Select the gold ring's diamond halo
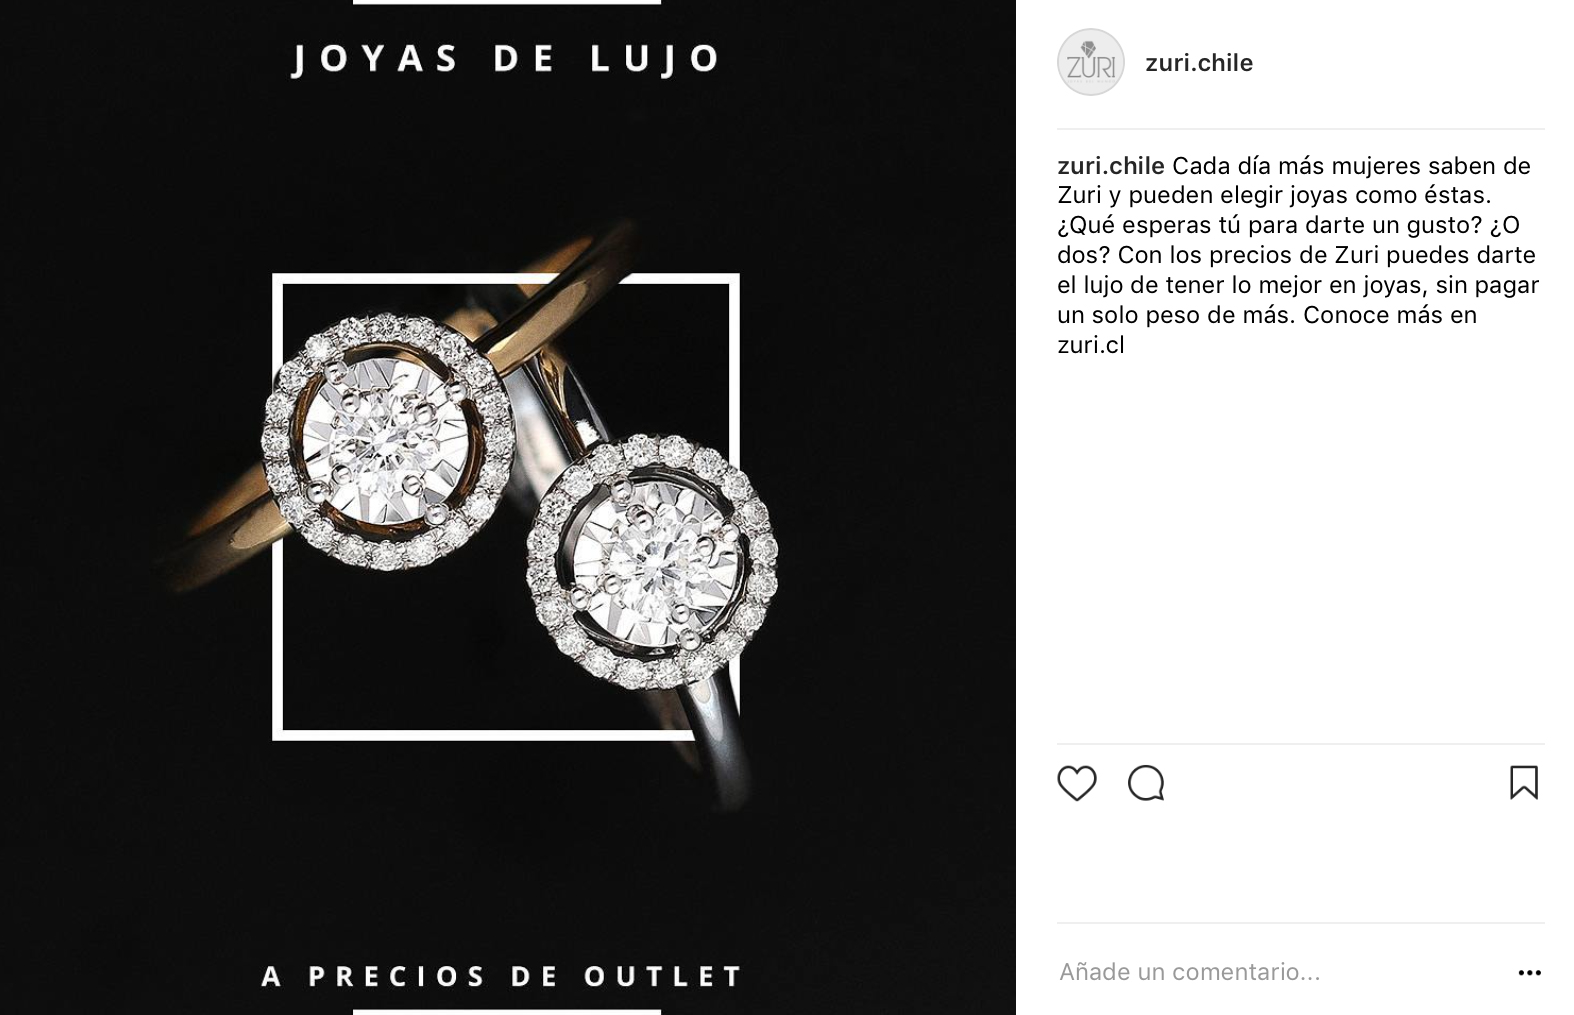This screenshot has height=1015, width=1574. pos(389,442)
